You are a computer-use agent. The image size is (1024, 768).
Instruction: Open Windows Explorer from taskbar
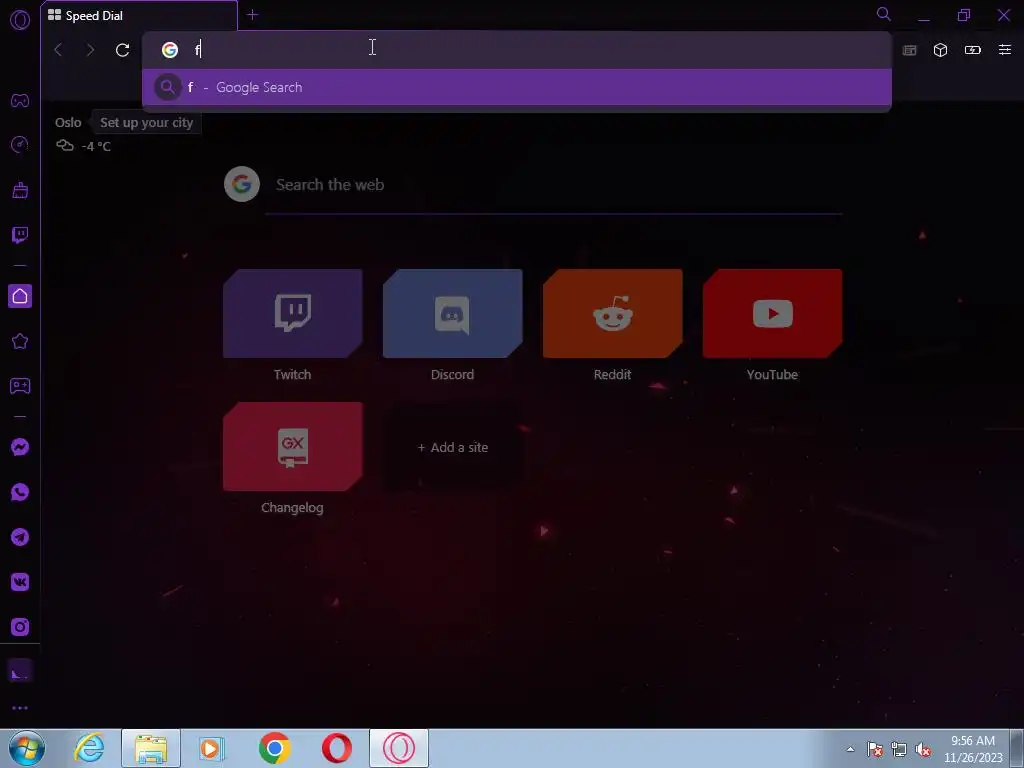click(x=151, y=748)
